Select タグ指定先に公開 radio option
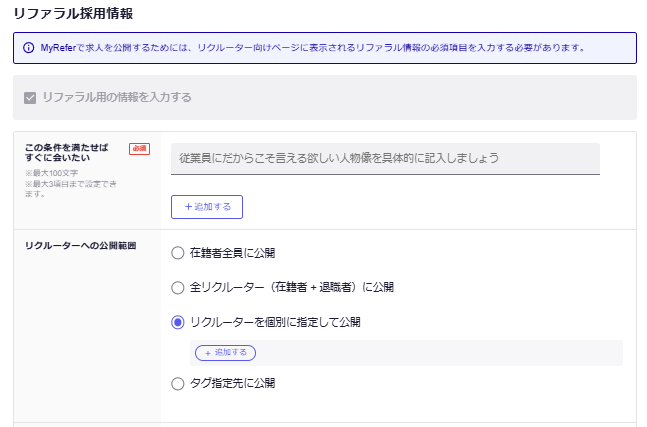 (178, 383)
